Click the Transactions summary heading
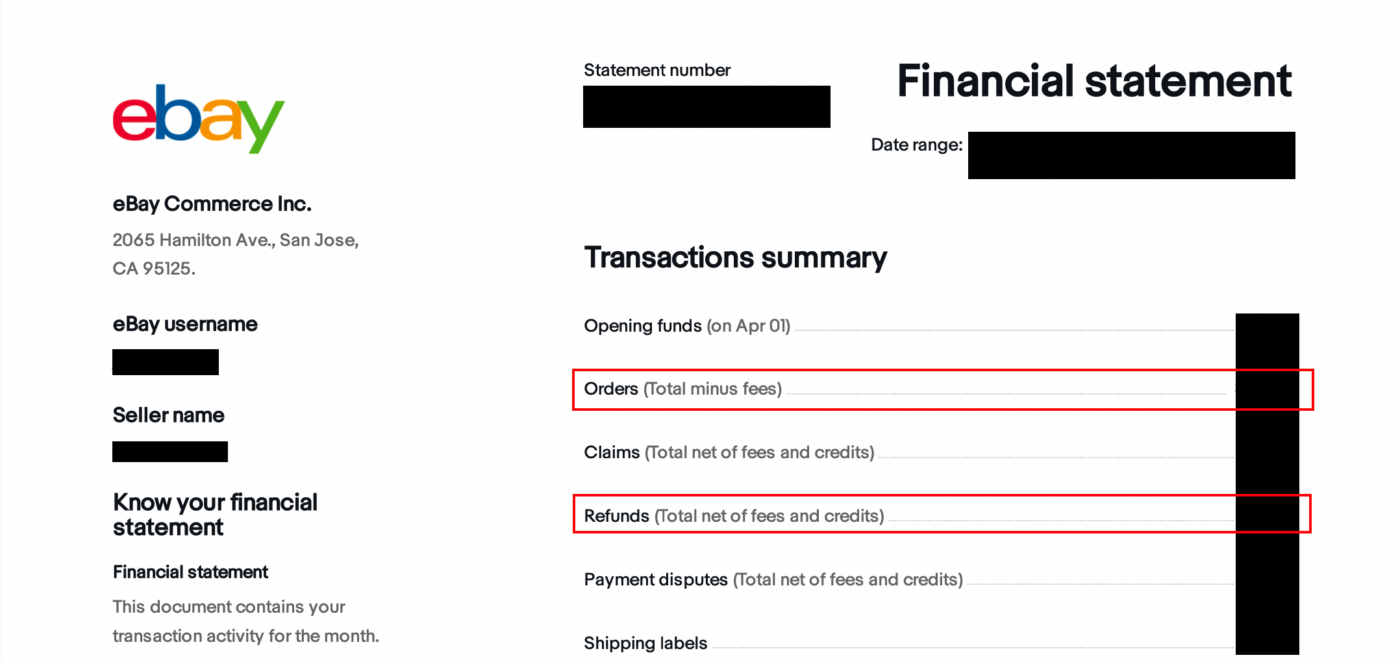This screenshot has height=662, width=1400. click(735, 257)
